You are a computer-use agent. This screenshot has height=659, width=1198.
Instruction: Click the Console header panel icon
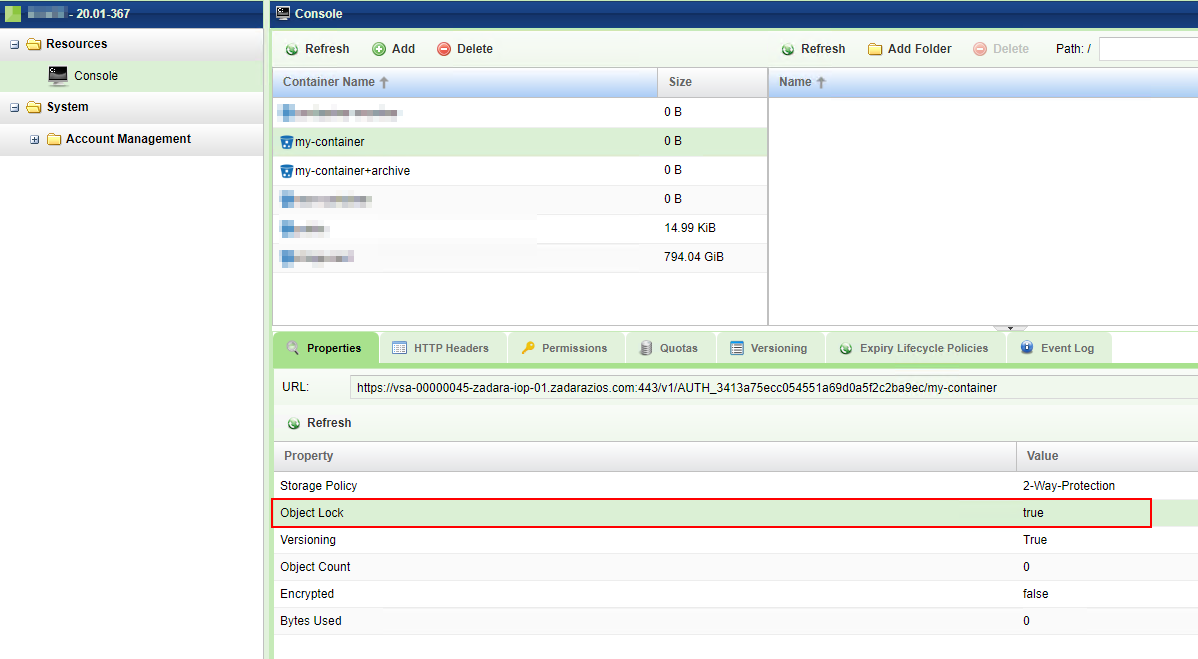283,13
